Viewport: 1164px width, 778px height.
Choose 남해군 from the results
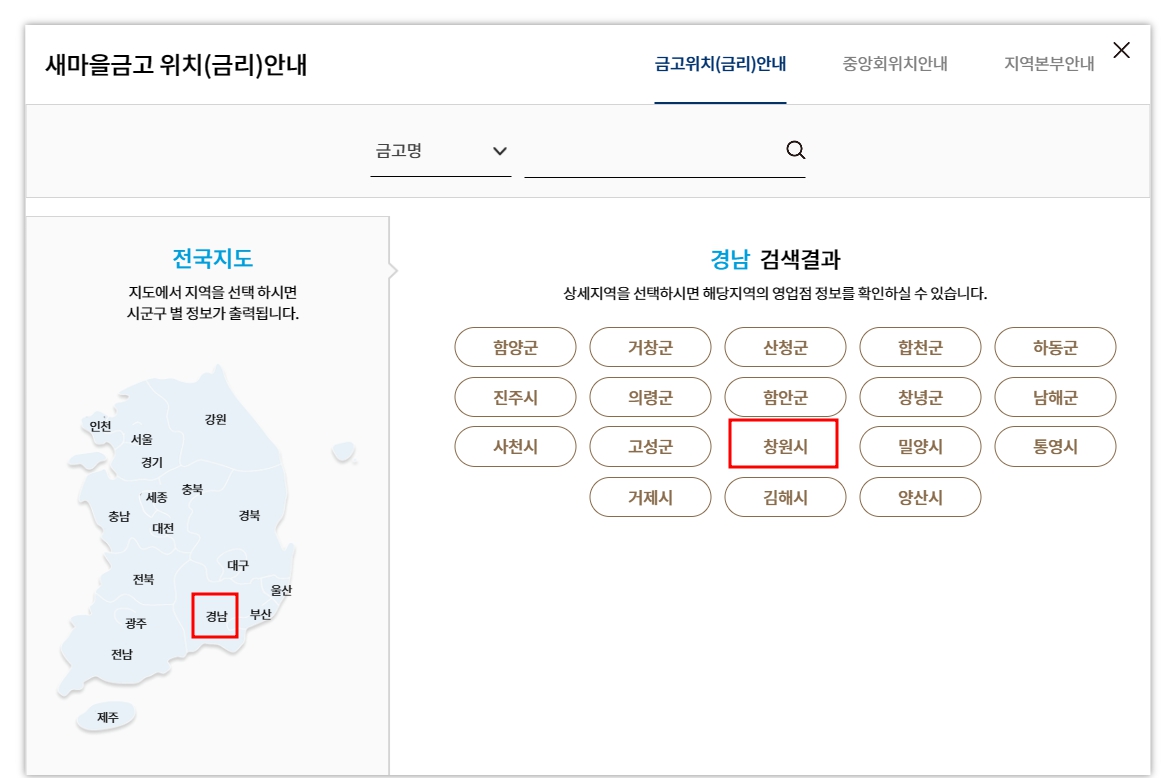click(x=1055, y=397)
